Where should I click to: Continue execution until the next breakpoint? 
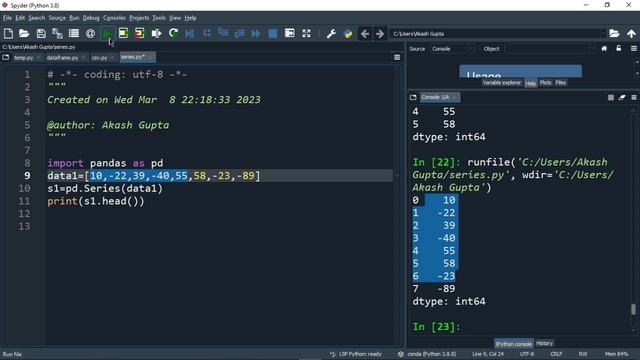[256, 33]
